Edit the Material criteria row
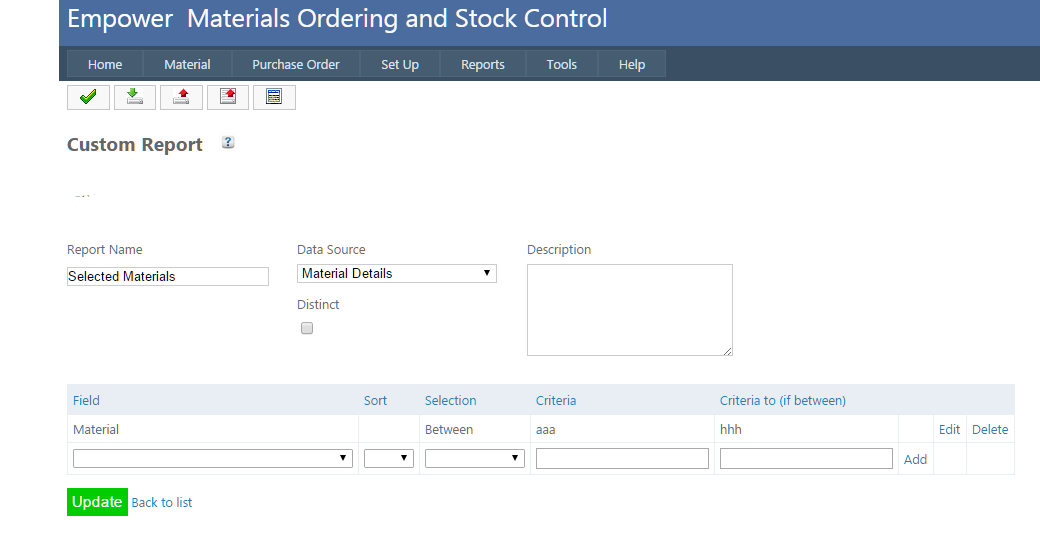Screen dimensions: 1040x536 tap(949, 429)
